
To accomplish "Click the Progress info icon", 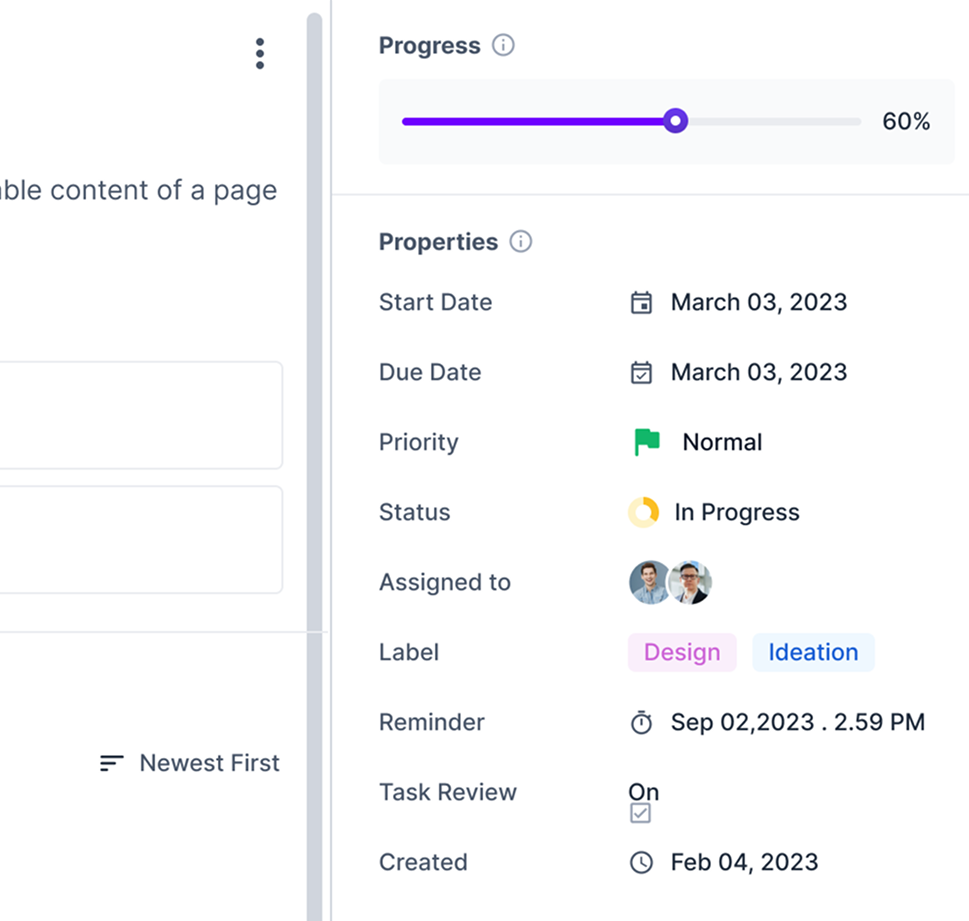I will point(503,45).
